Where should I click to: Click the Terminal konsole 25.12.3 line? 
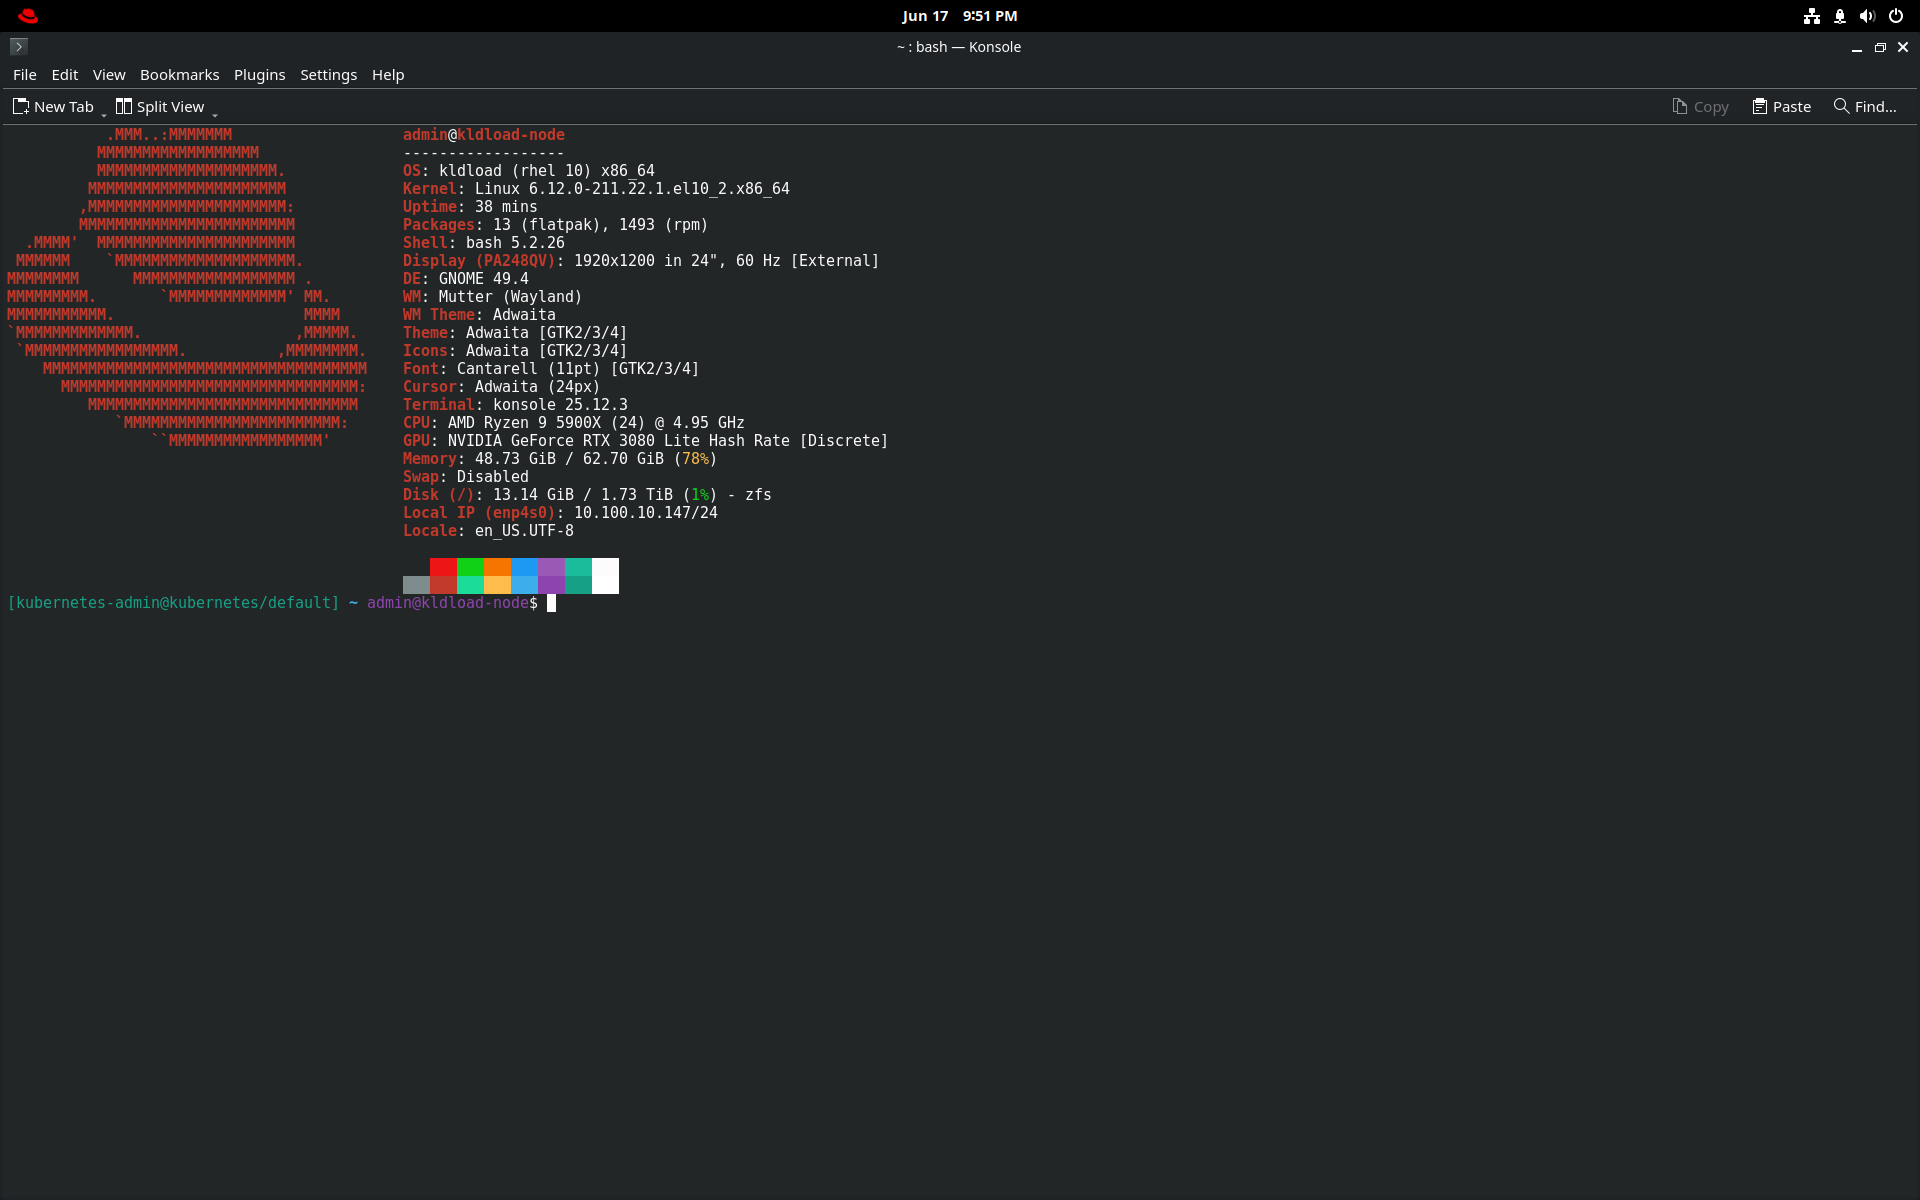(x=515, y=405)
